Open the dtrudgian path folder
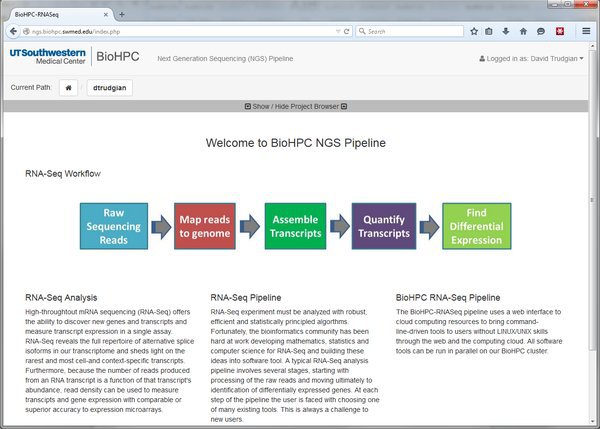The image size is (600, 429). [109, 88]
